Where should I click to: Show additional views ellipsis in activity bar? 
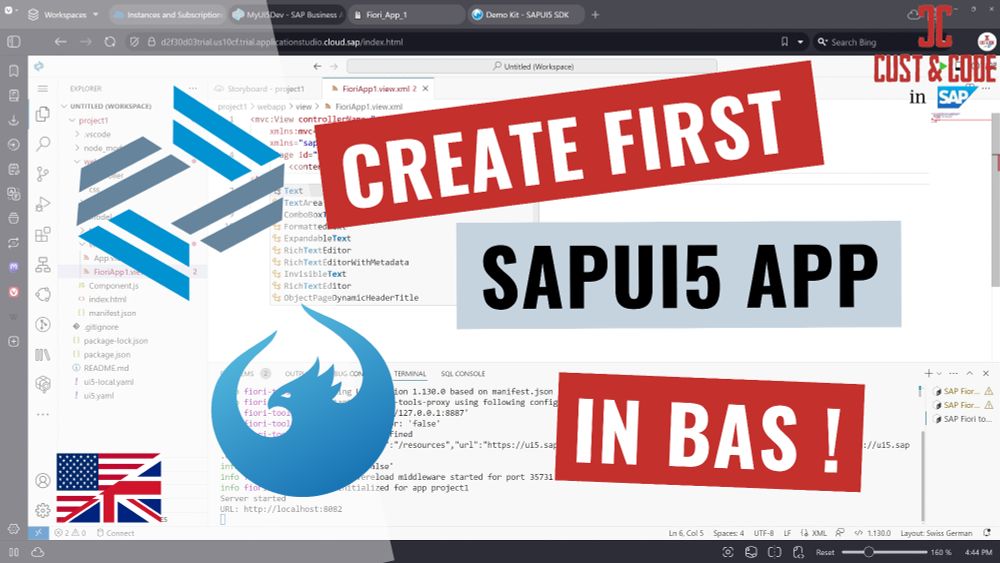tap(43, 414)
